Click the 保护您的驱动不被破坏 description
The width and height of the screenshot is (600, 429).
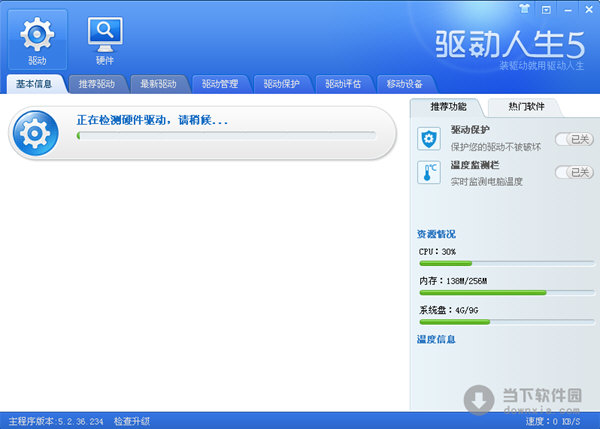(496, 147)
